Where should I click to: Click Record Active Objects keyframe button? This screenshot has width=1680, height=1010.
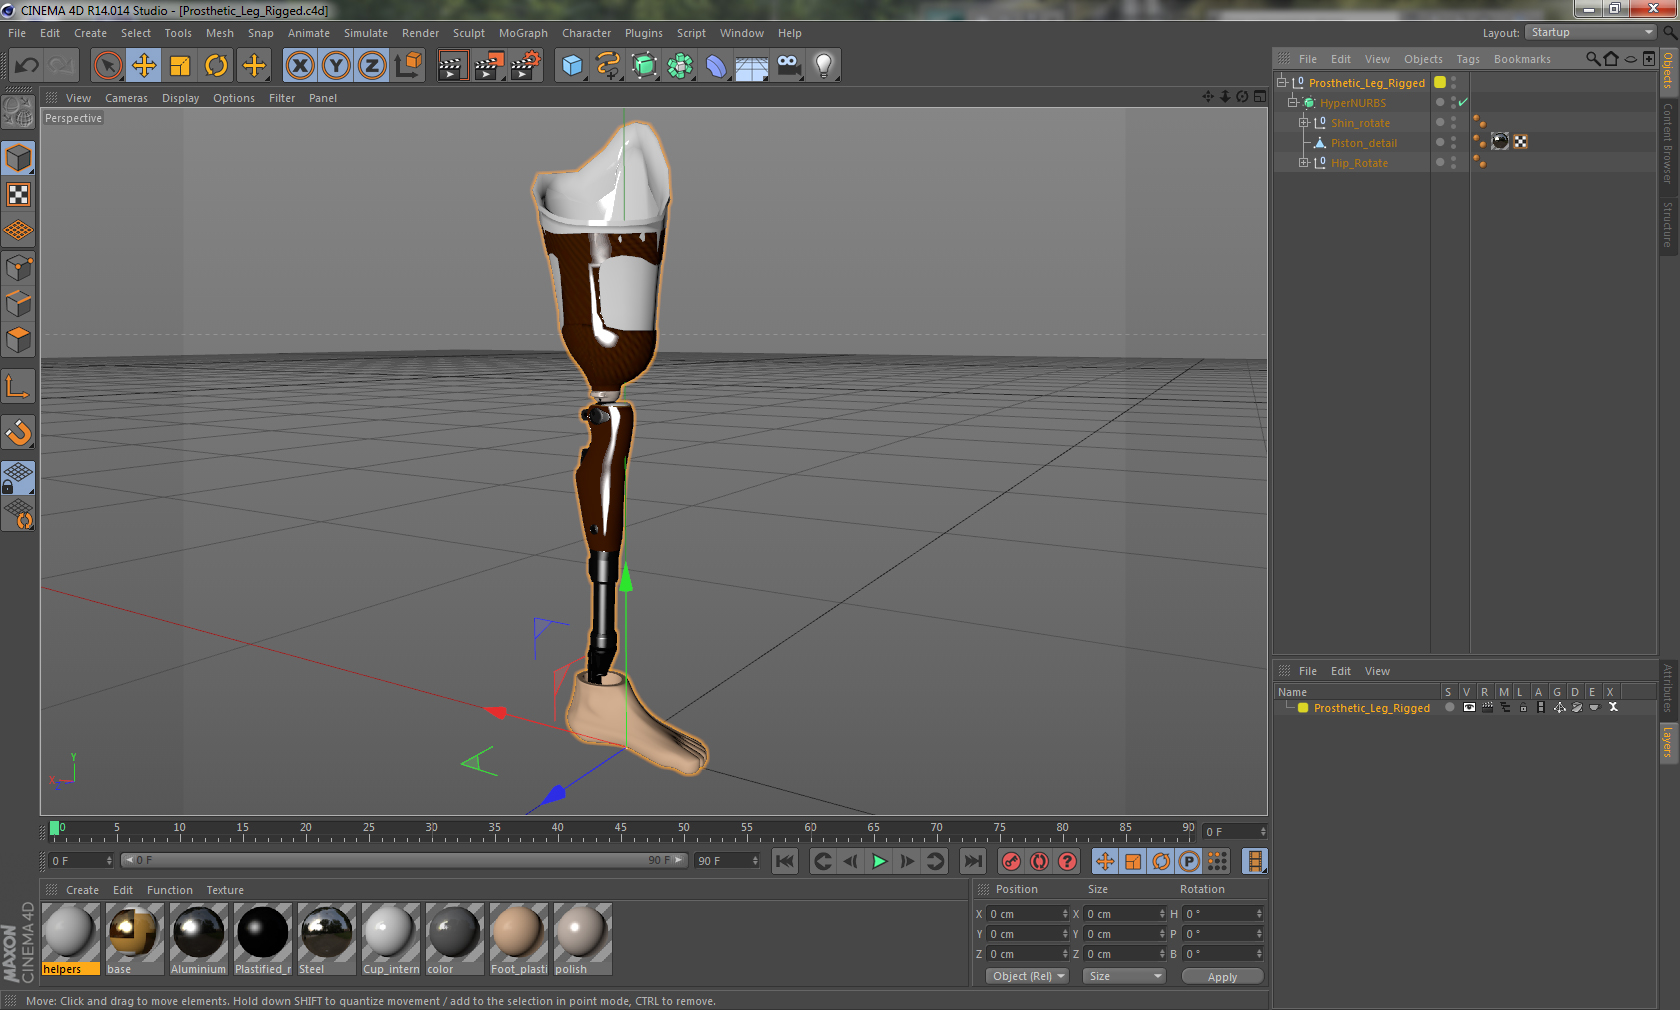1010,861
